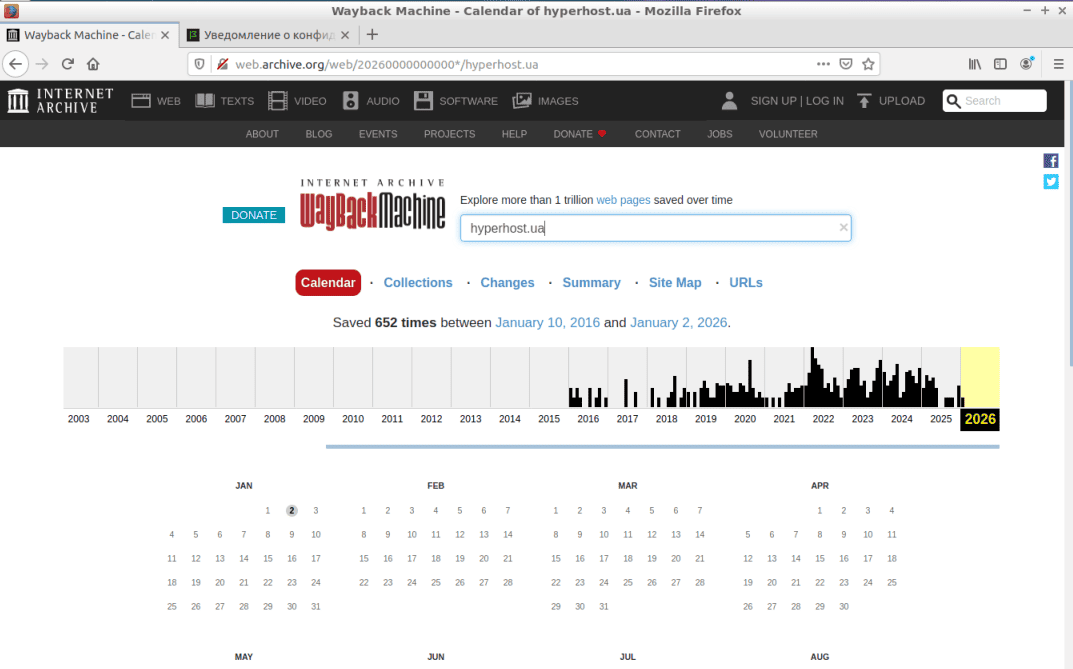Click the Upload arrow icon
1073x669 pixels.
864,101
